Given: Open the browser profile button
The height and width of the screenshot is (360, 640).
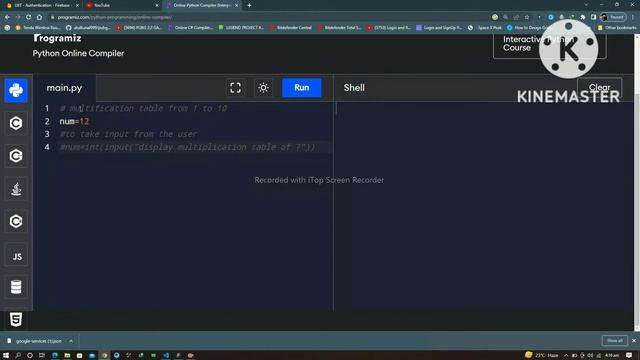Looking at the screenshot, I should tap(613, 17).
